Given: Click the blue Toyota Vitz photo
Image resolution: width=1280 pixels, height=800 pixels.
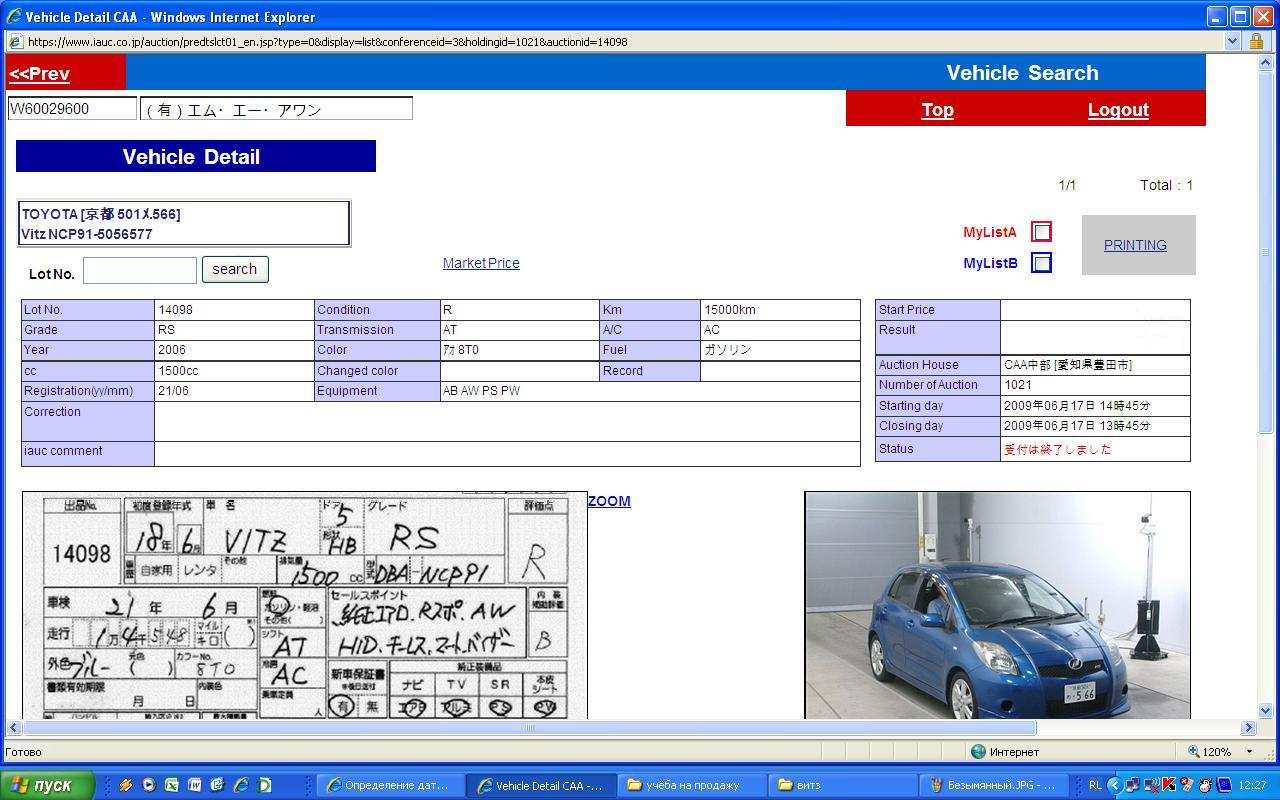Looking at the screenshot, I should (997, 605).
